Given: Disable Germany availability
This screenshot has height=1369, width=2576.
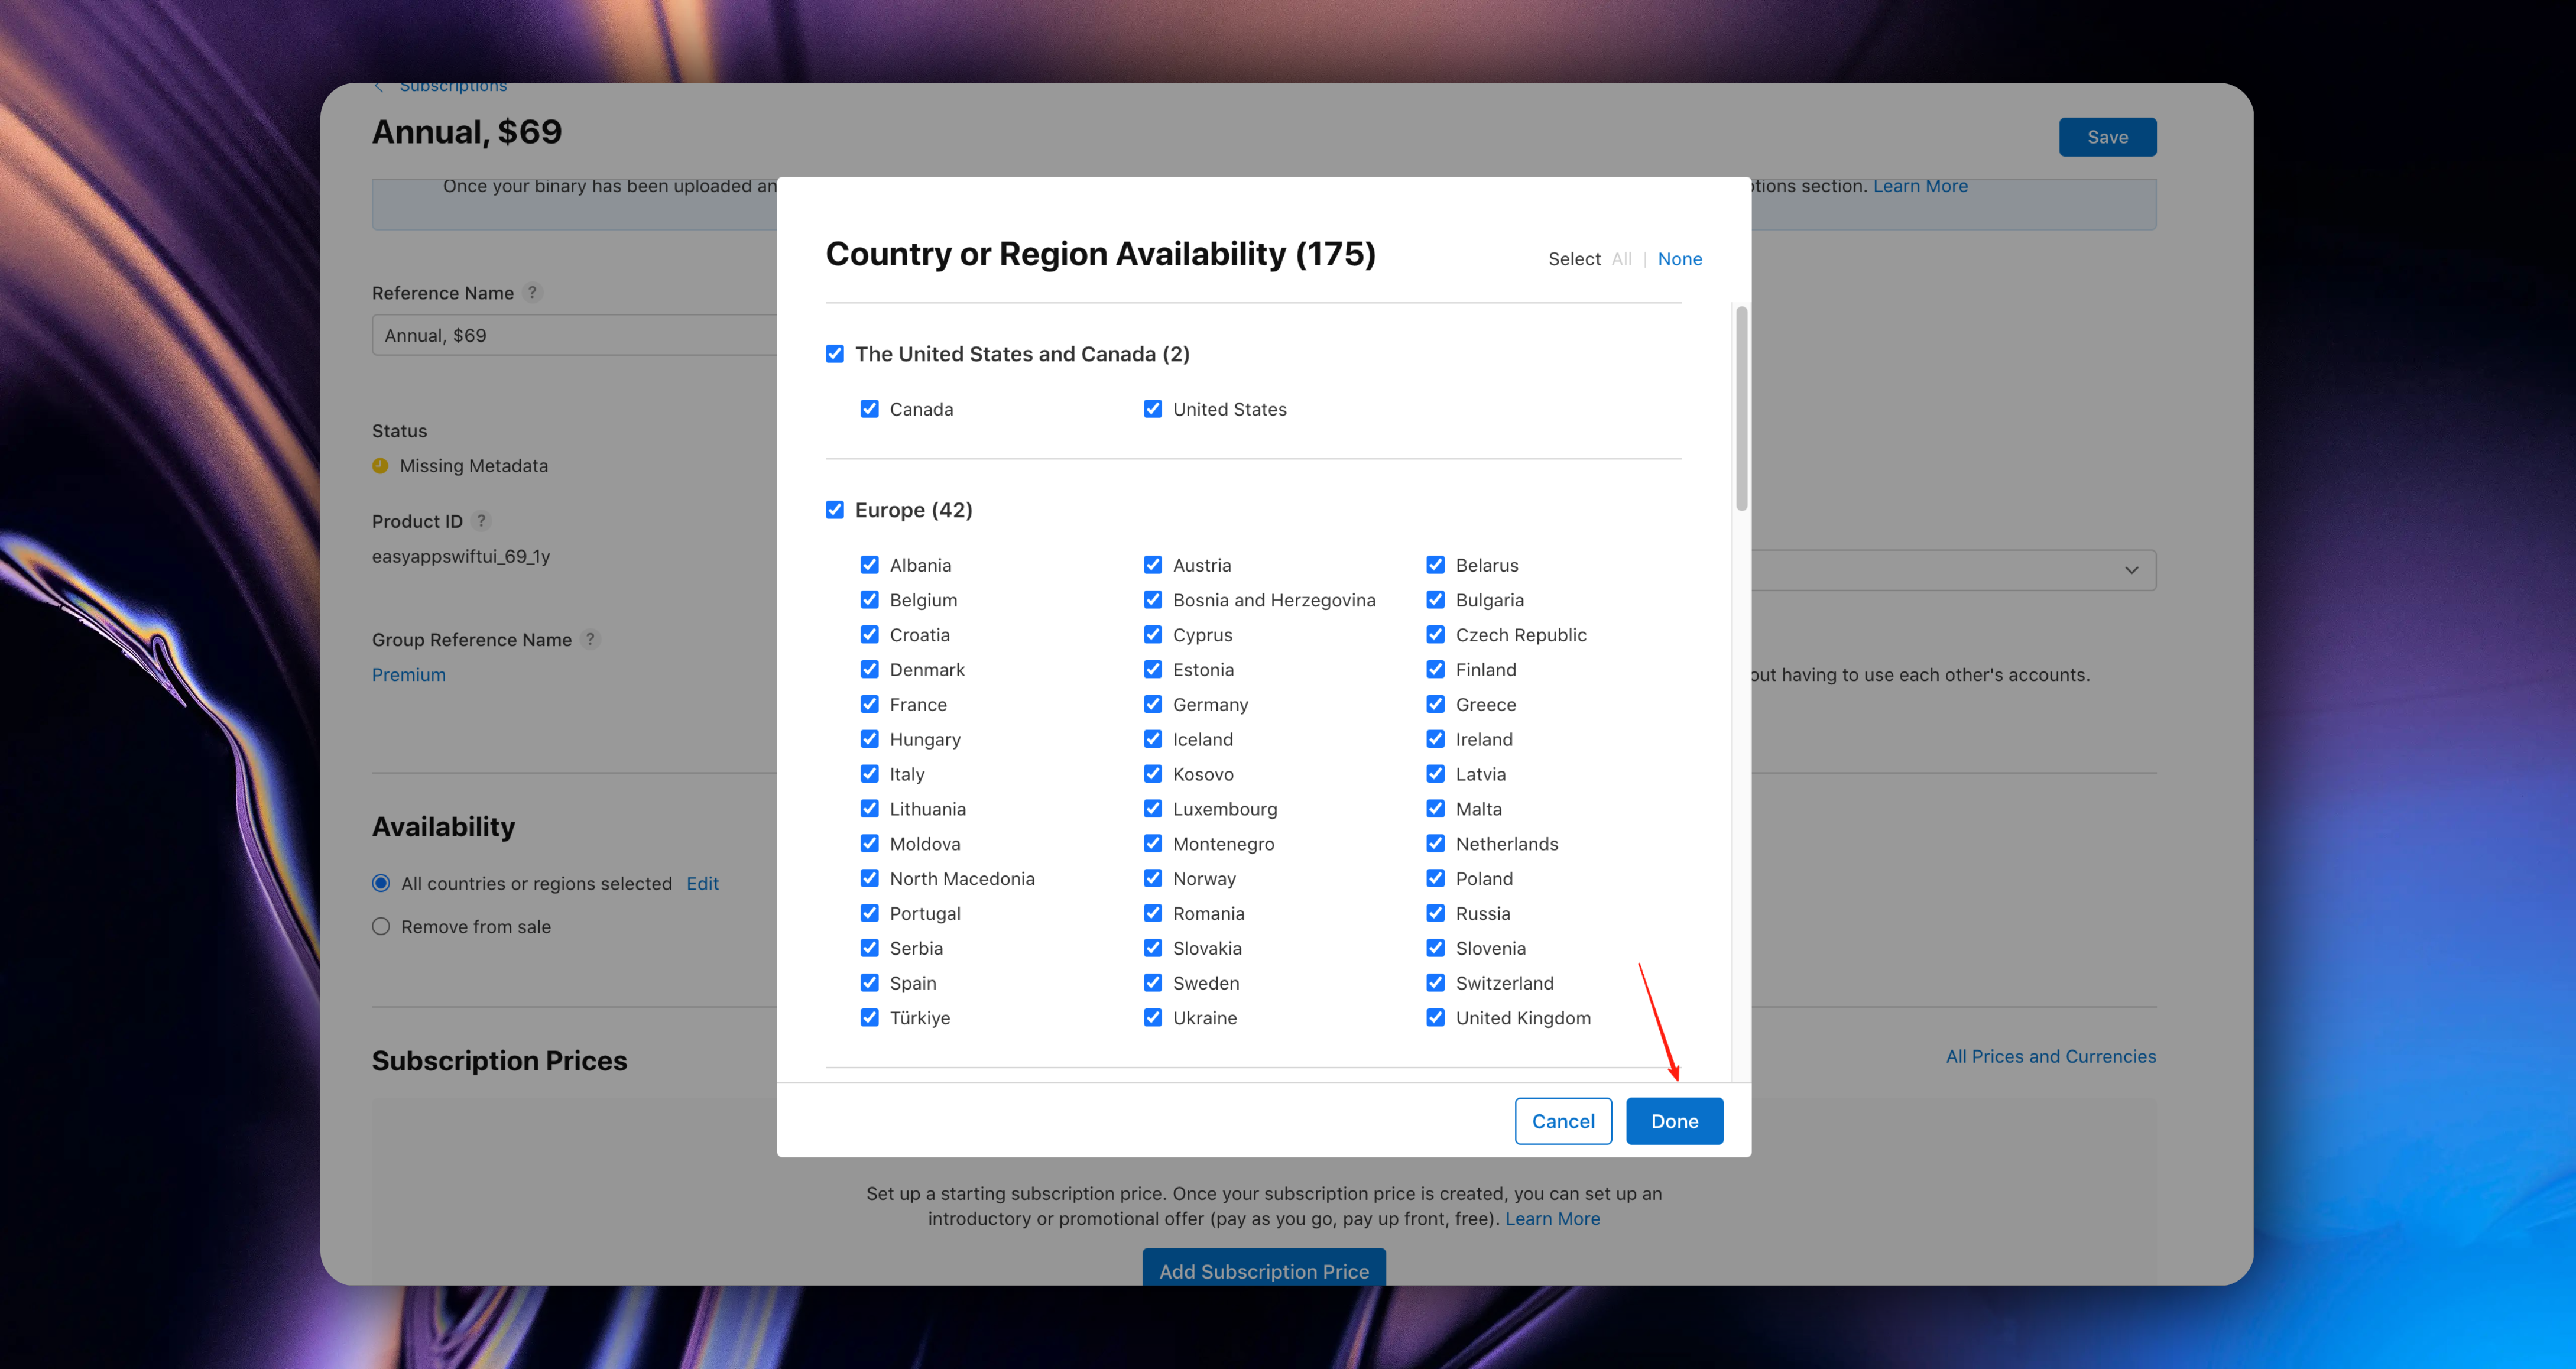Looking at the screenshot, I should click(1152, 704).
